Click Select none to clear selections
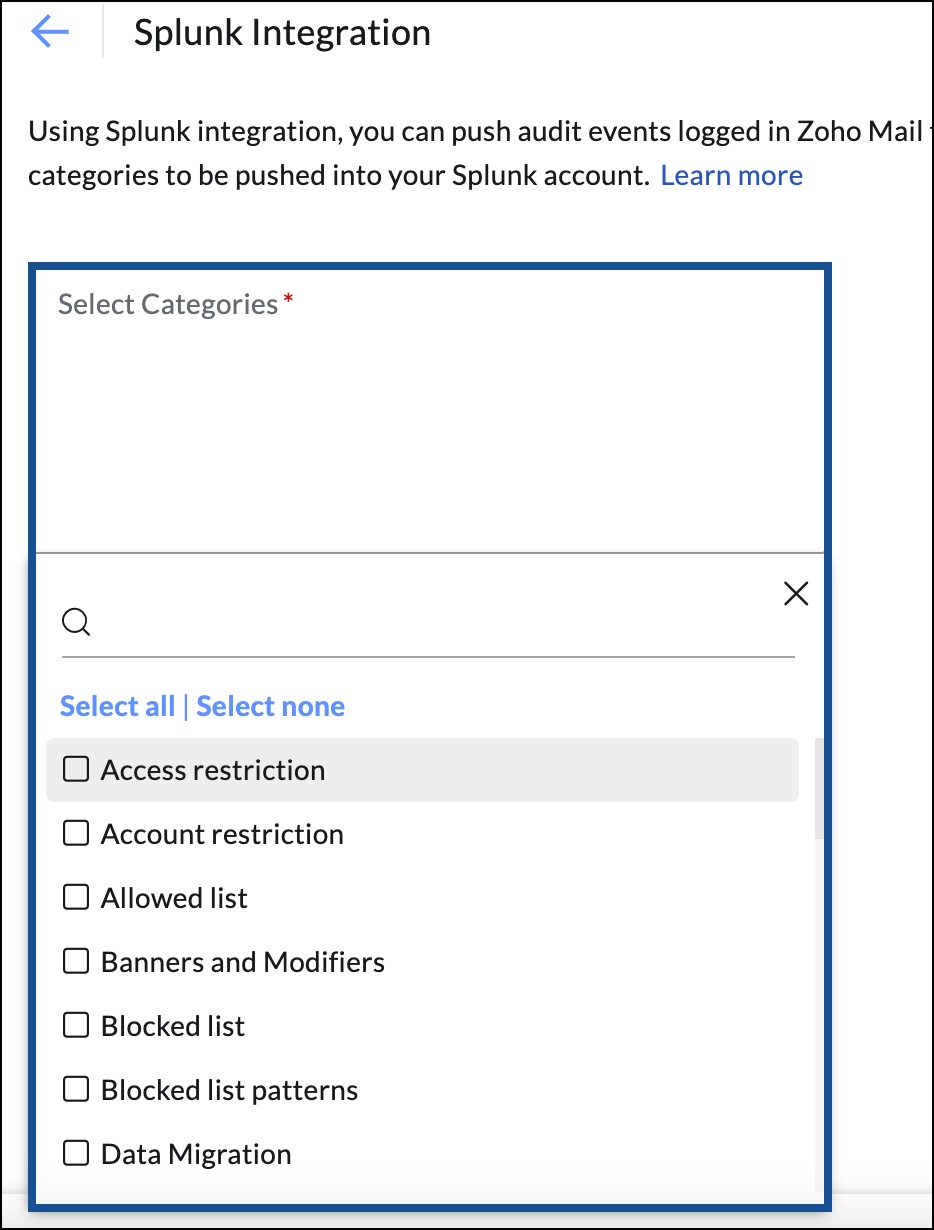The image size is (934, 1230). [270, 706]
